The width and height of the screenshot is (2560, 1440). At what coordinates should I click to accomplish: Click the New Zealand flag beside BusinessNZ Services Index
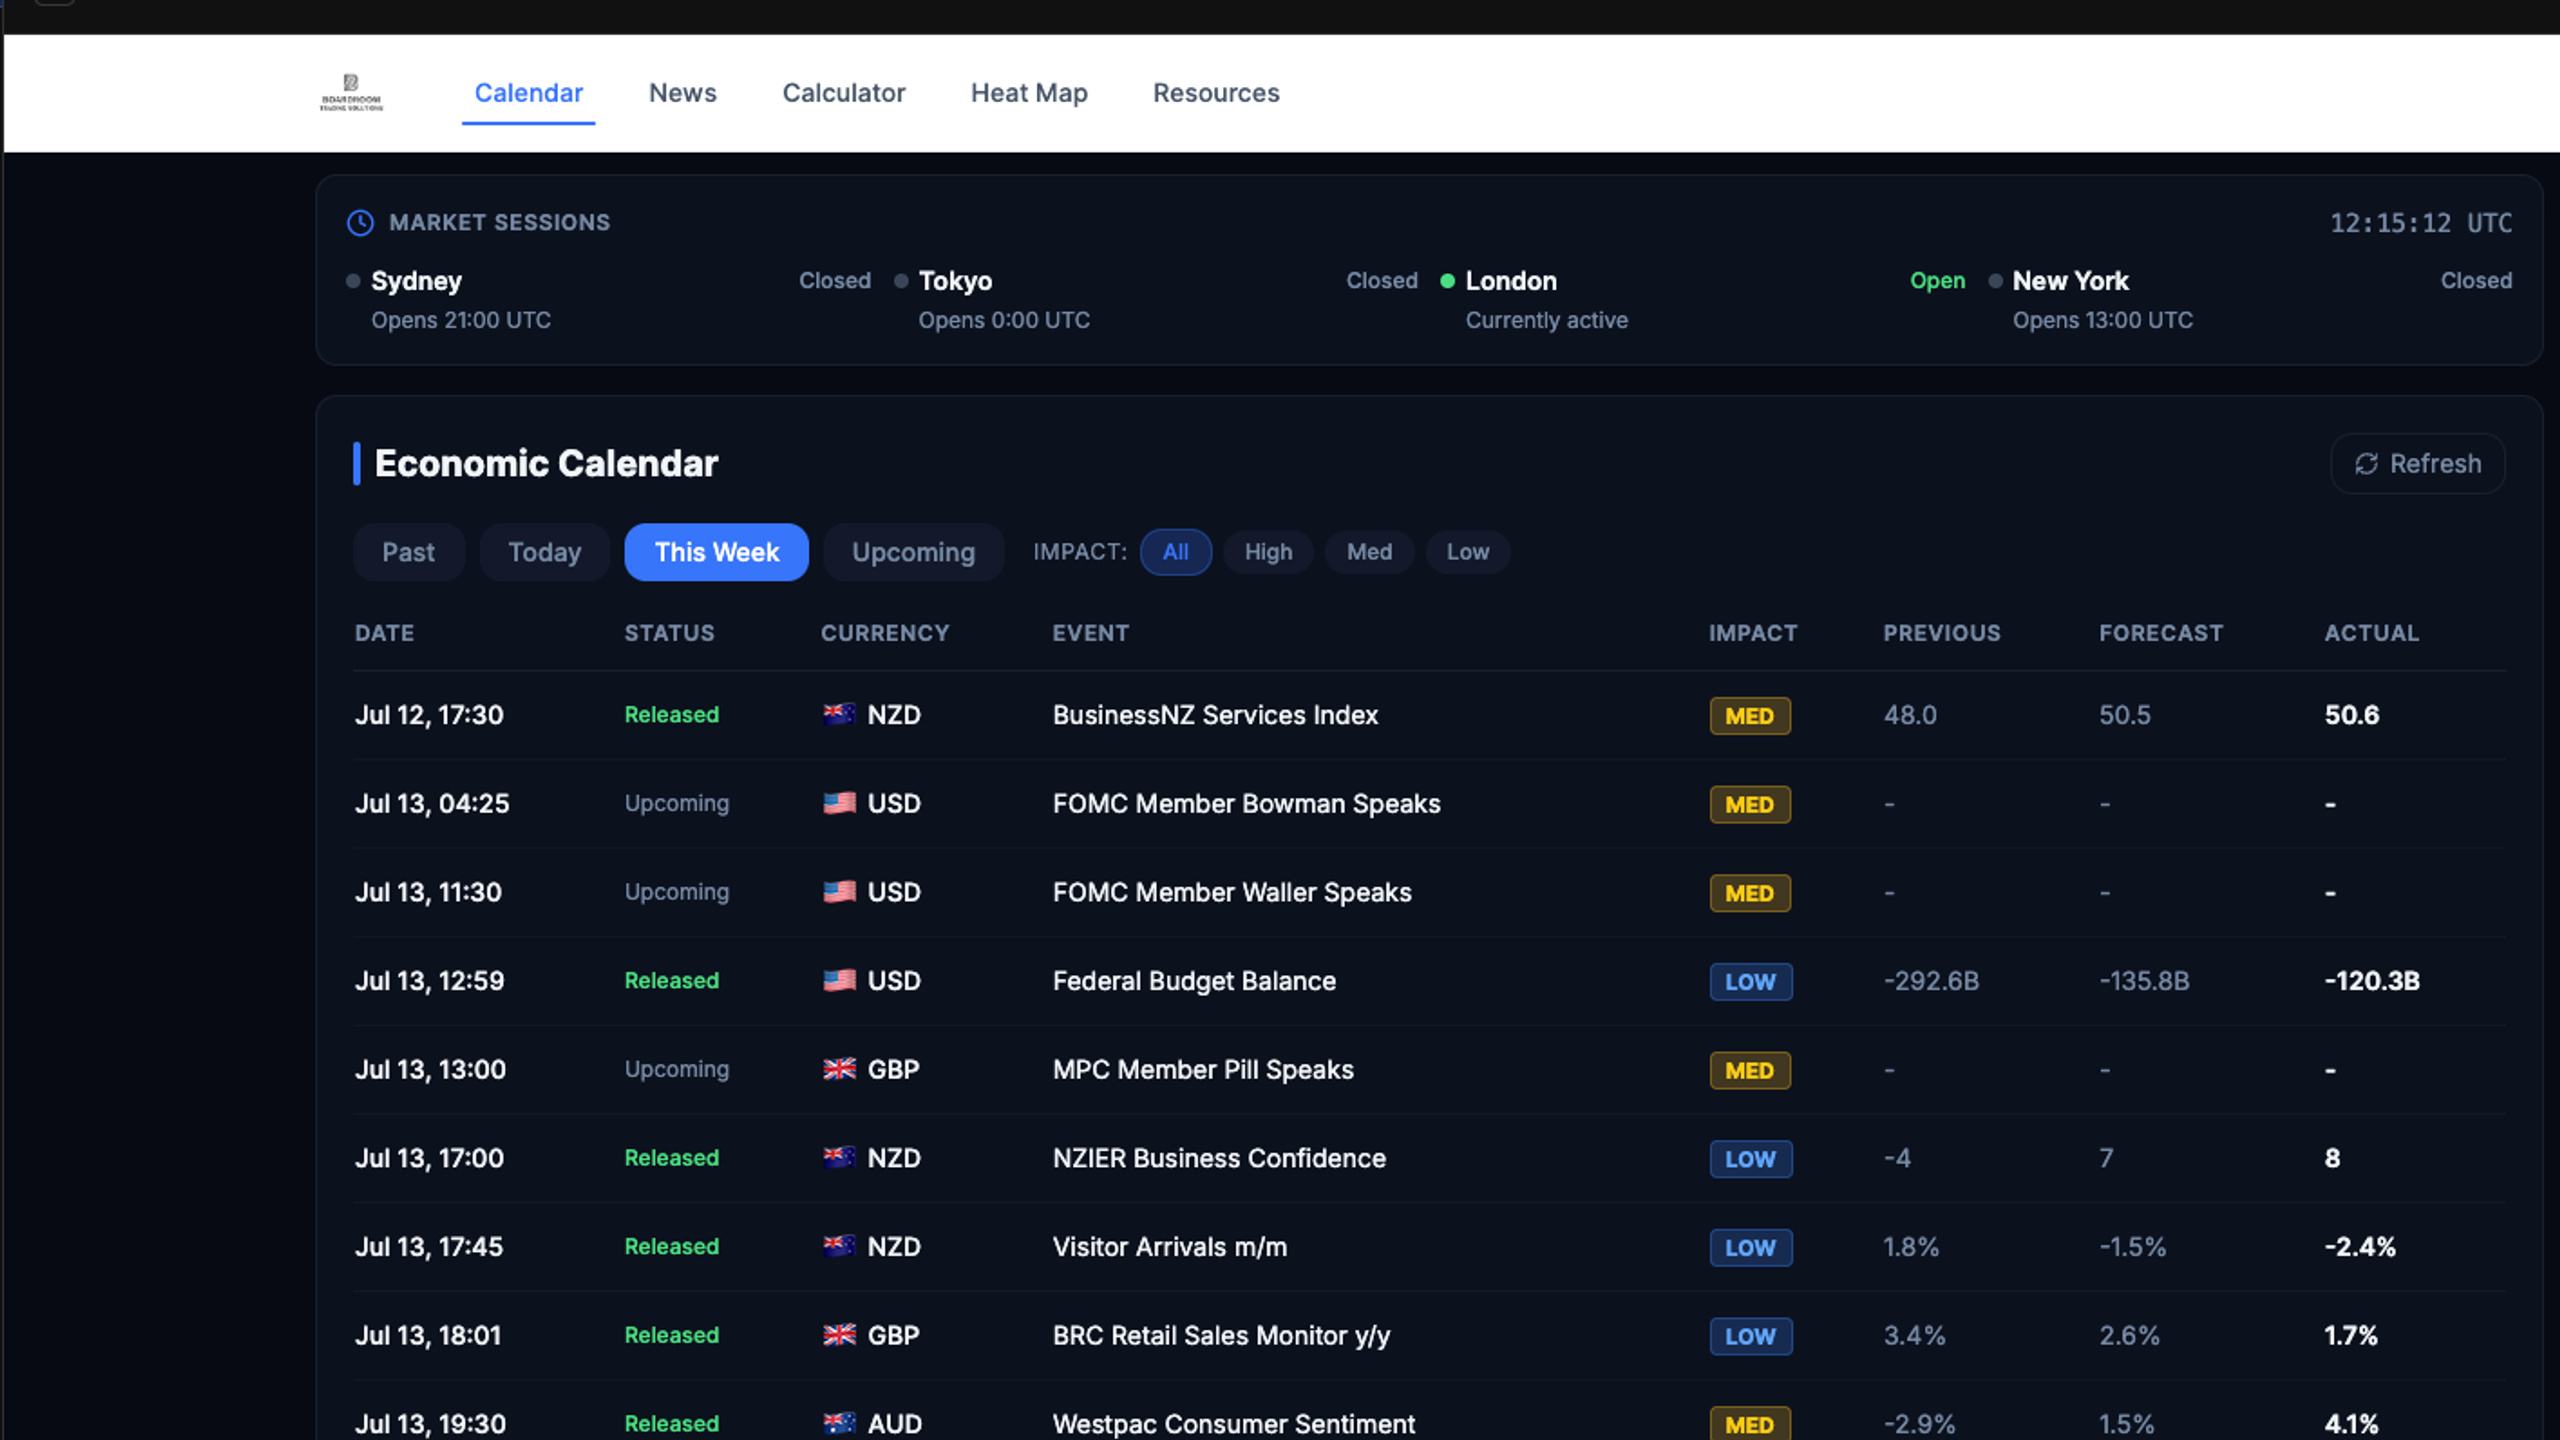point(839,714)
